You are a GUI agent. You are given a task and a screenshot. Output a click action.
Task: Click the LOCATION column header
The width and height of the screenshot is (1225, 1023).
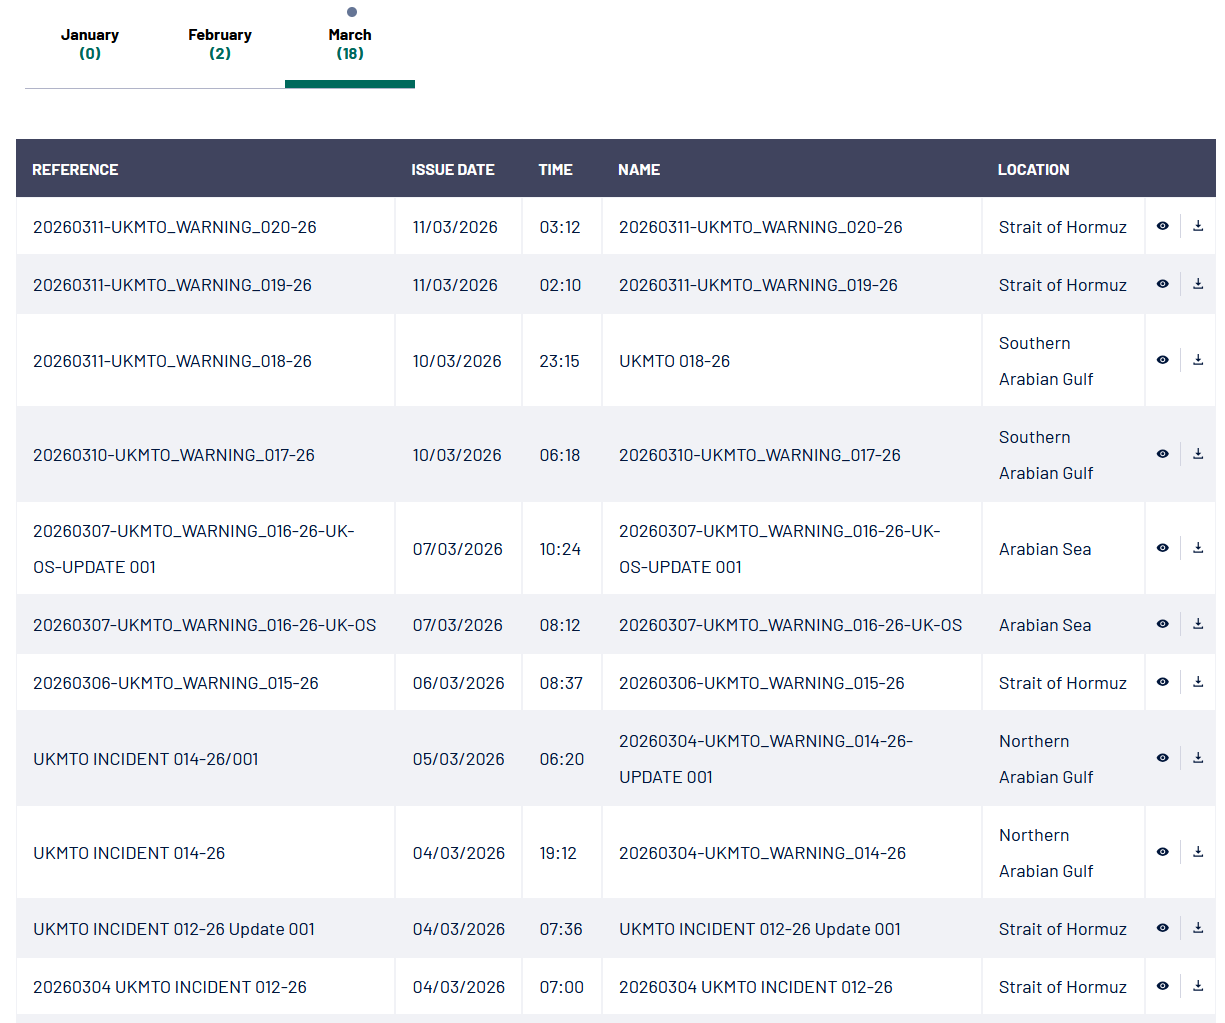point(1033,170)
